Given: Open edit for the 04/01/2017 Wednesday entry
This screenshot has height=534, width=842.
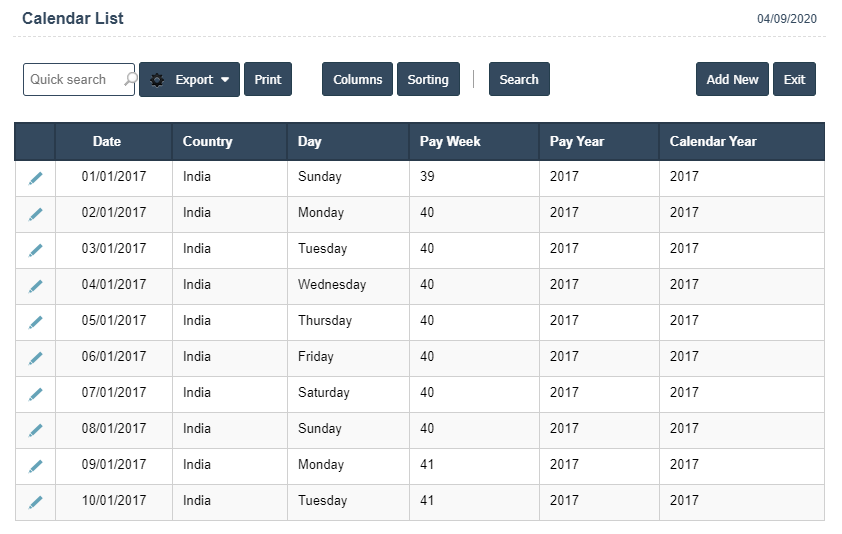Looking at the screenshot, I should pos(35,286).
